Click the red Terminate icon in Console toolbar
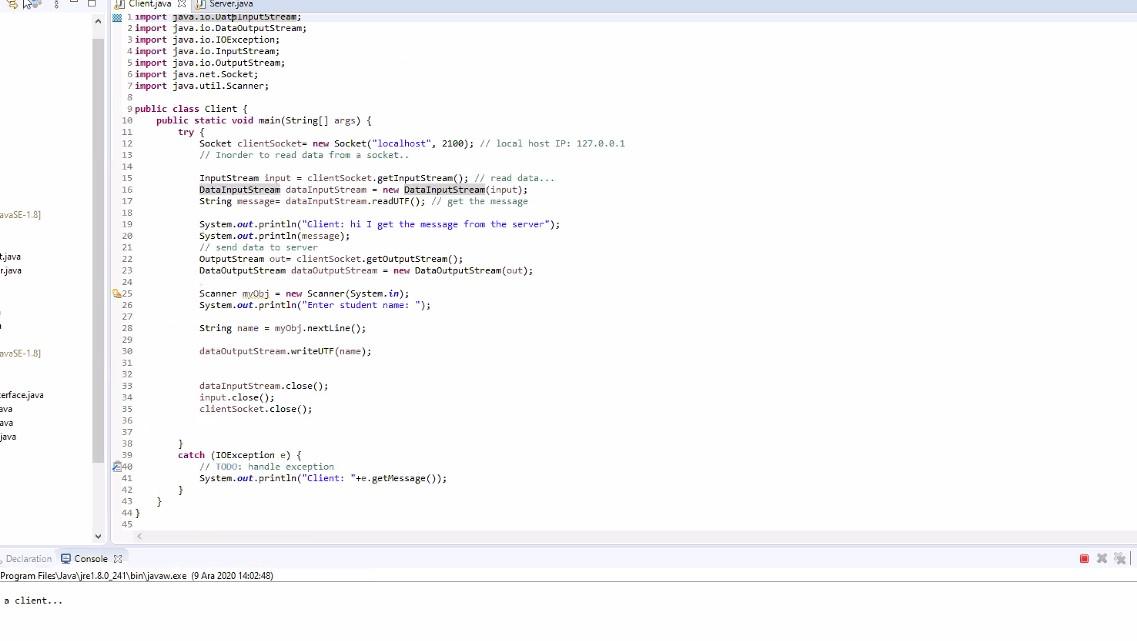 coord(1085,558)
